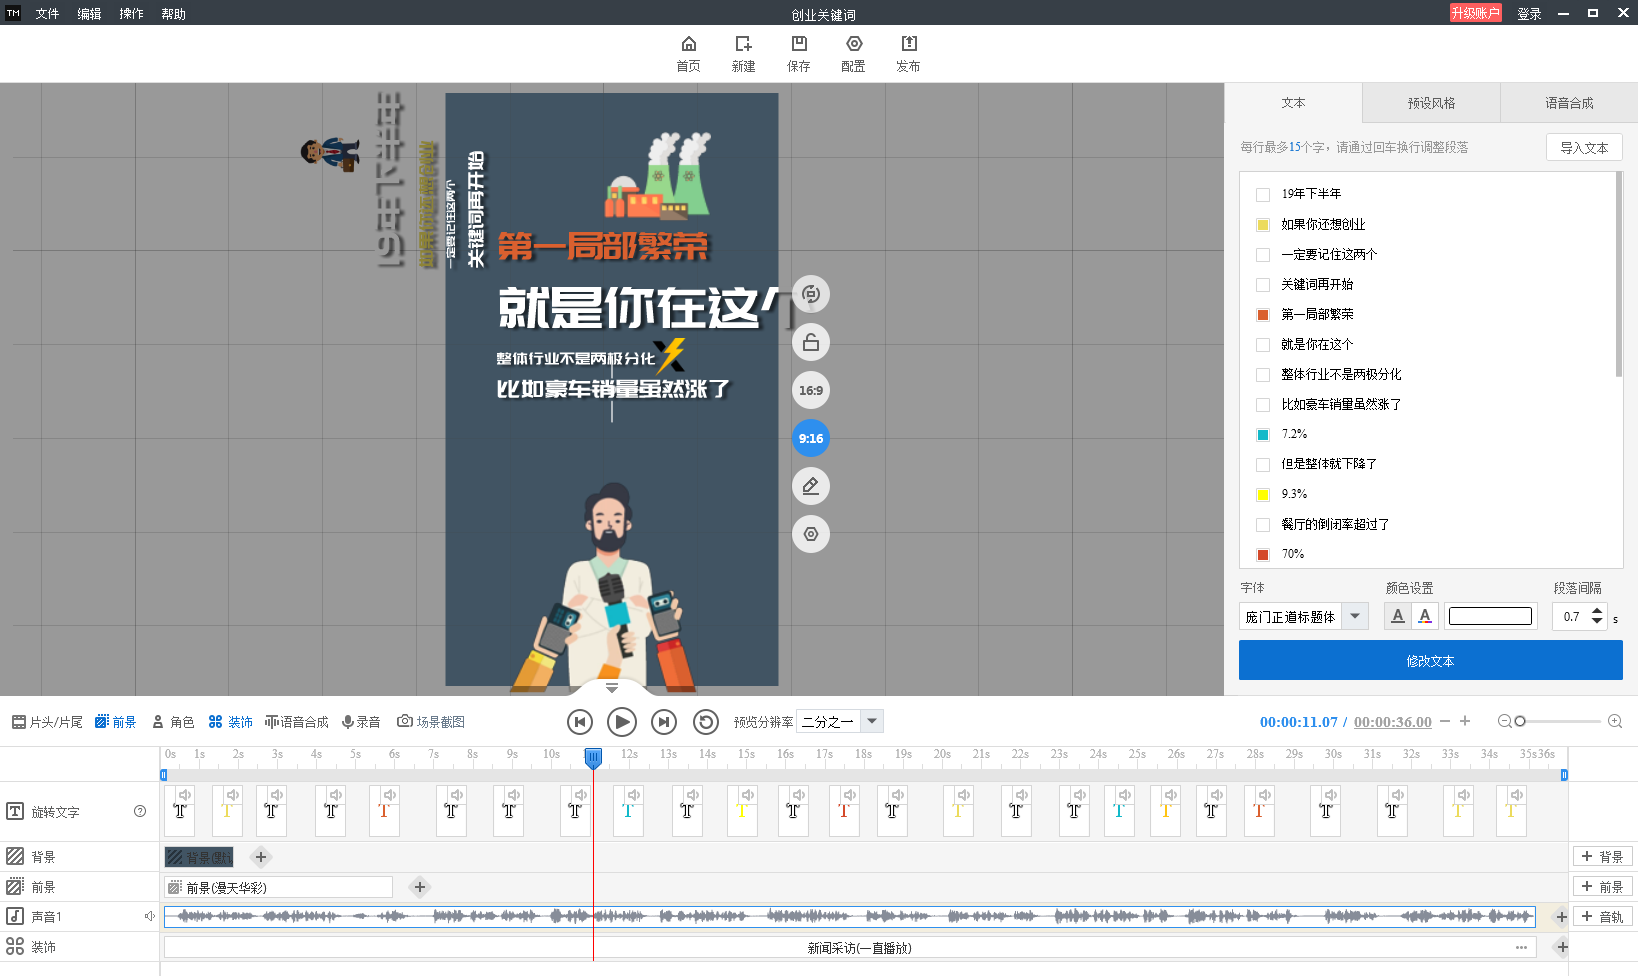Viewport: 1638px width, 976px height.
Task: Click the 导入文本 button
Action: [1584, 147]
